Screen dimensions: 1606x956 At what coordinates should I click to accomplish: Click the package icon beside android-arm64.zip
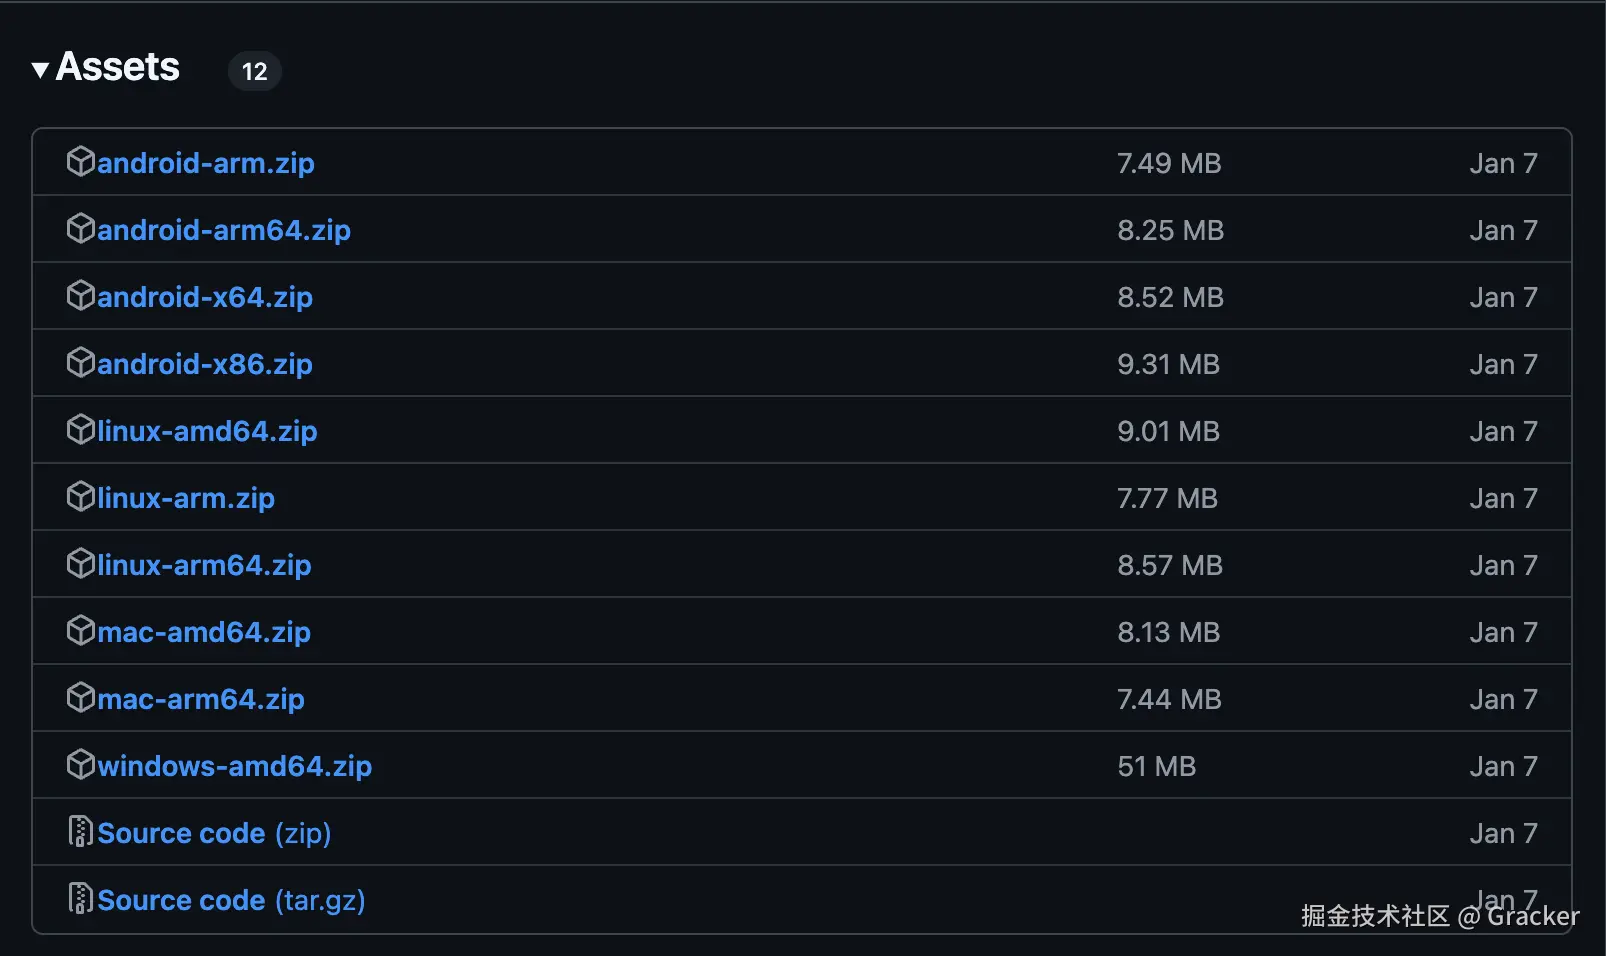click(x=80, y=229)
